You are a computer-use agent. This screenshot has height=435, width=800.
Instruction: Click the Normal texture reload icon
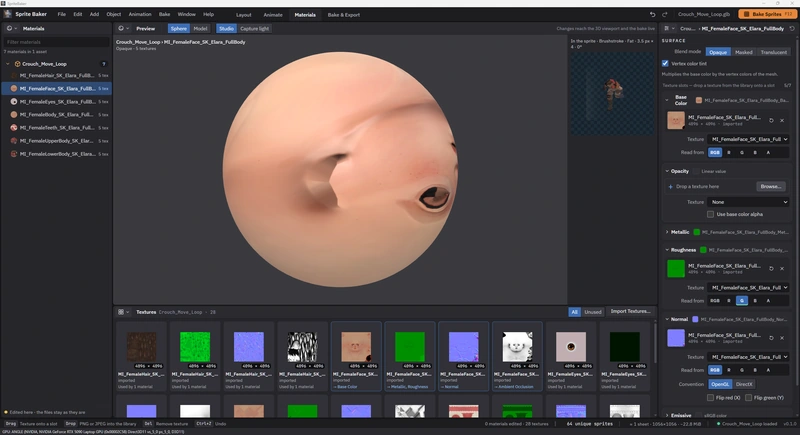pos(771,338)
